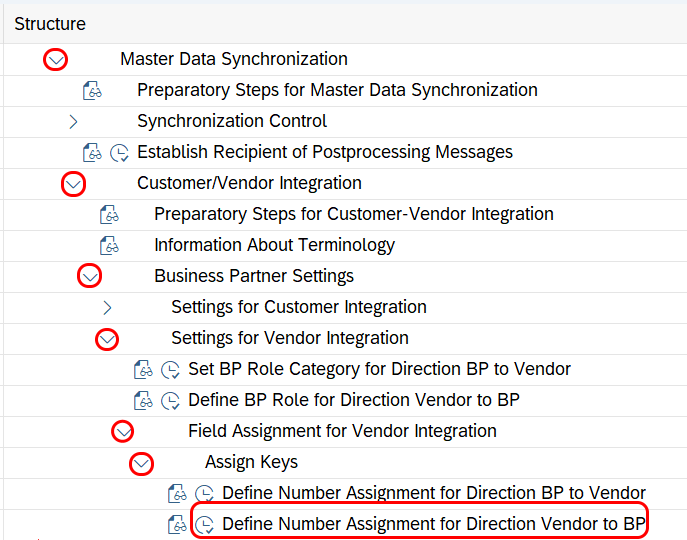
Task: Expand Settings for Customer Integration
Action: [107, 308]
